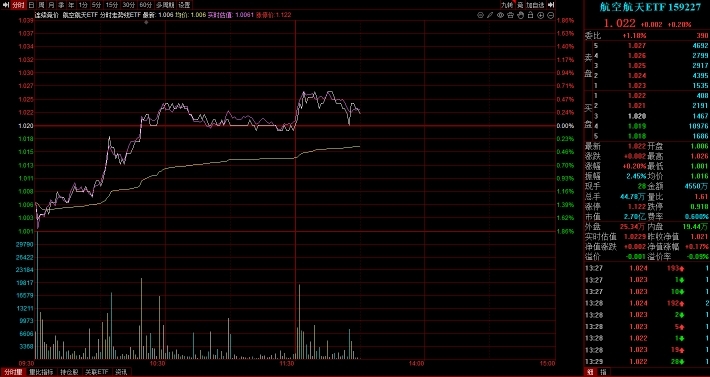
Task: Click the current price 1.022 header
Action: pos(619,23)
